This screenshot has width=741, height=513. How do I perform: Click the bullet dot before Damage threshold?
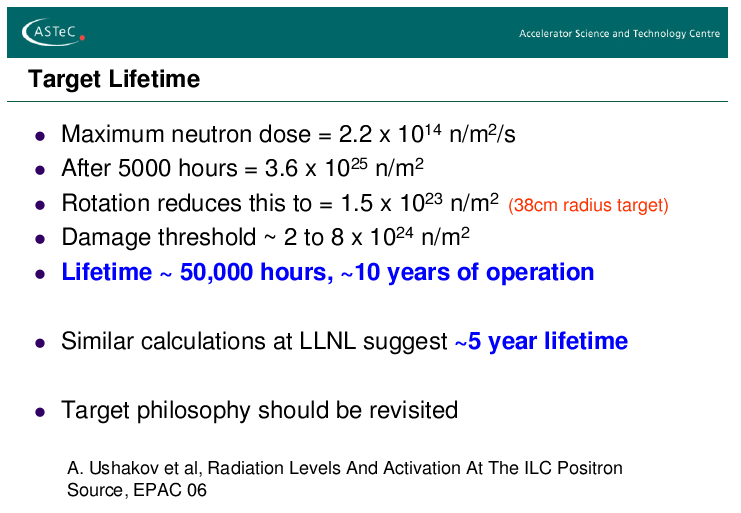tap(40, 239)
